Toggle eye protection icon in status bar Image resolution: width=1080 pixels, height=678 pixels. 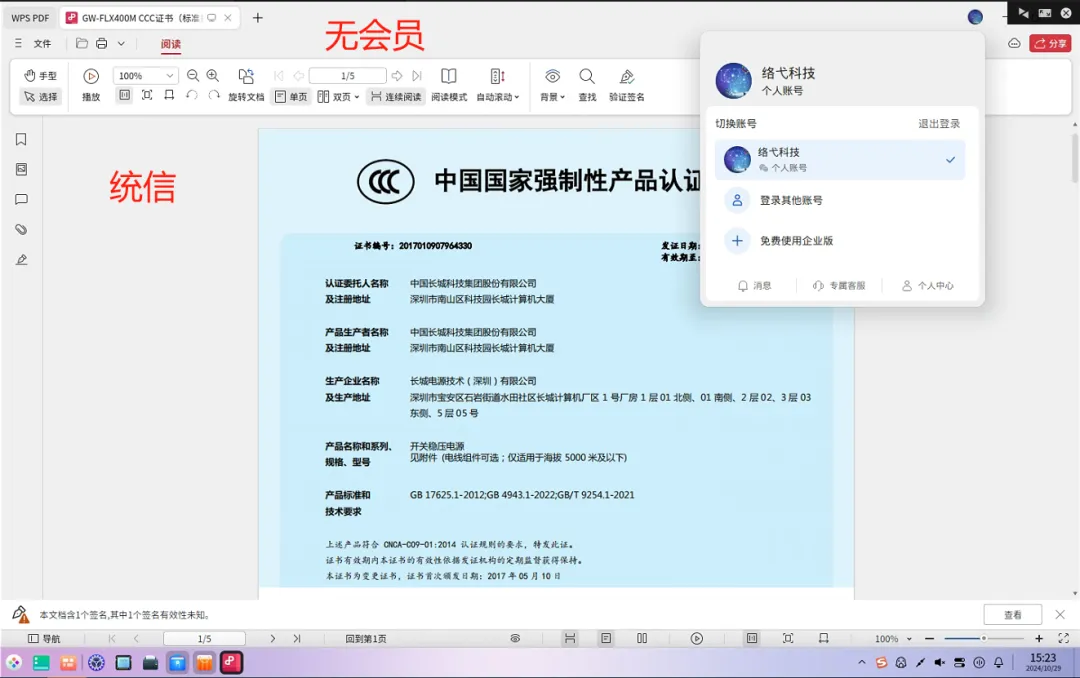tap(515, 639)
